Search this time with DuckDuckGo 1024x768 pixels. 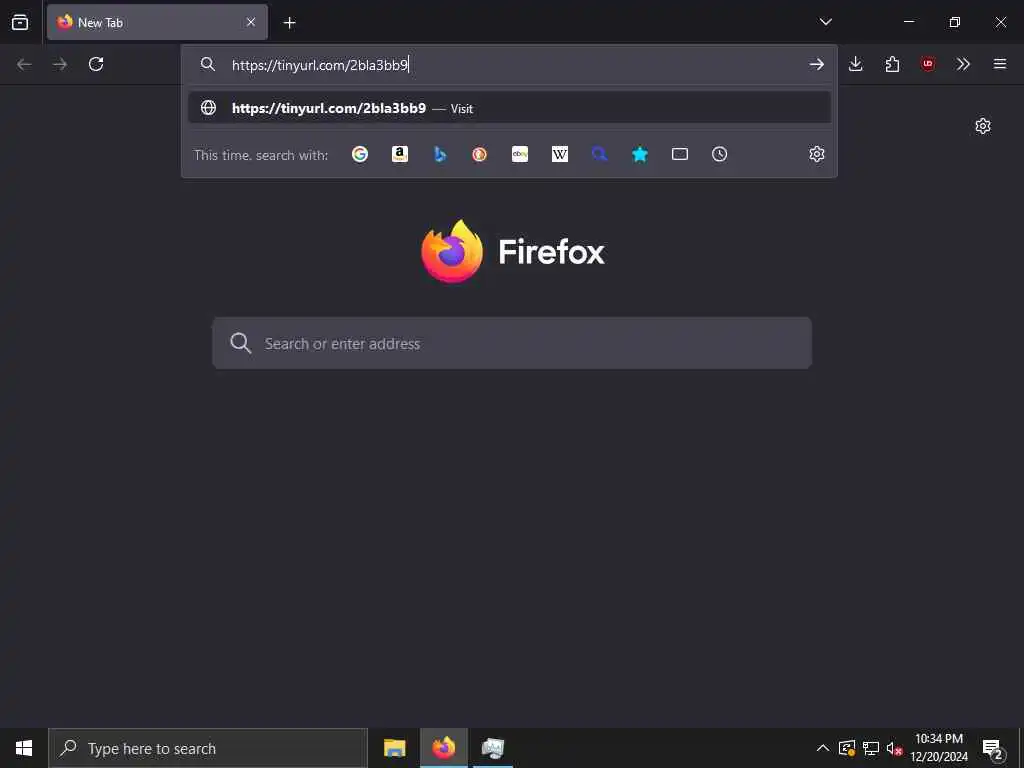pyautogui.click(x=479, y=154)
